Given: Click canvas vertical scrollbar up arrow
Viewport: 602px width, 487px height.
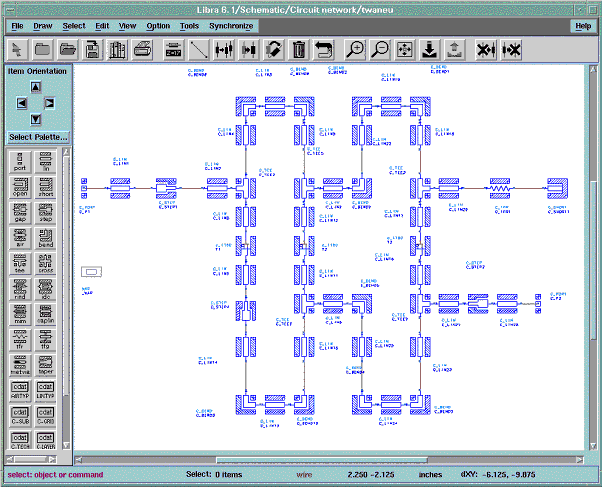Looking at the screenshot, I should (x=593, y=70).
